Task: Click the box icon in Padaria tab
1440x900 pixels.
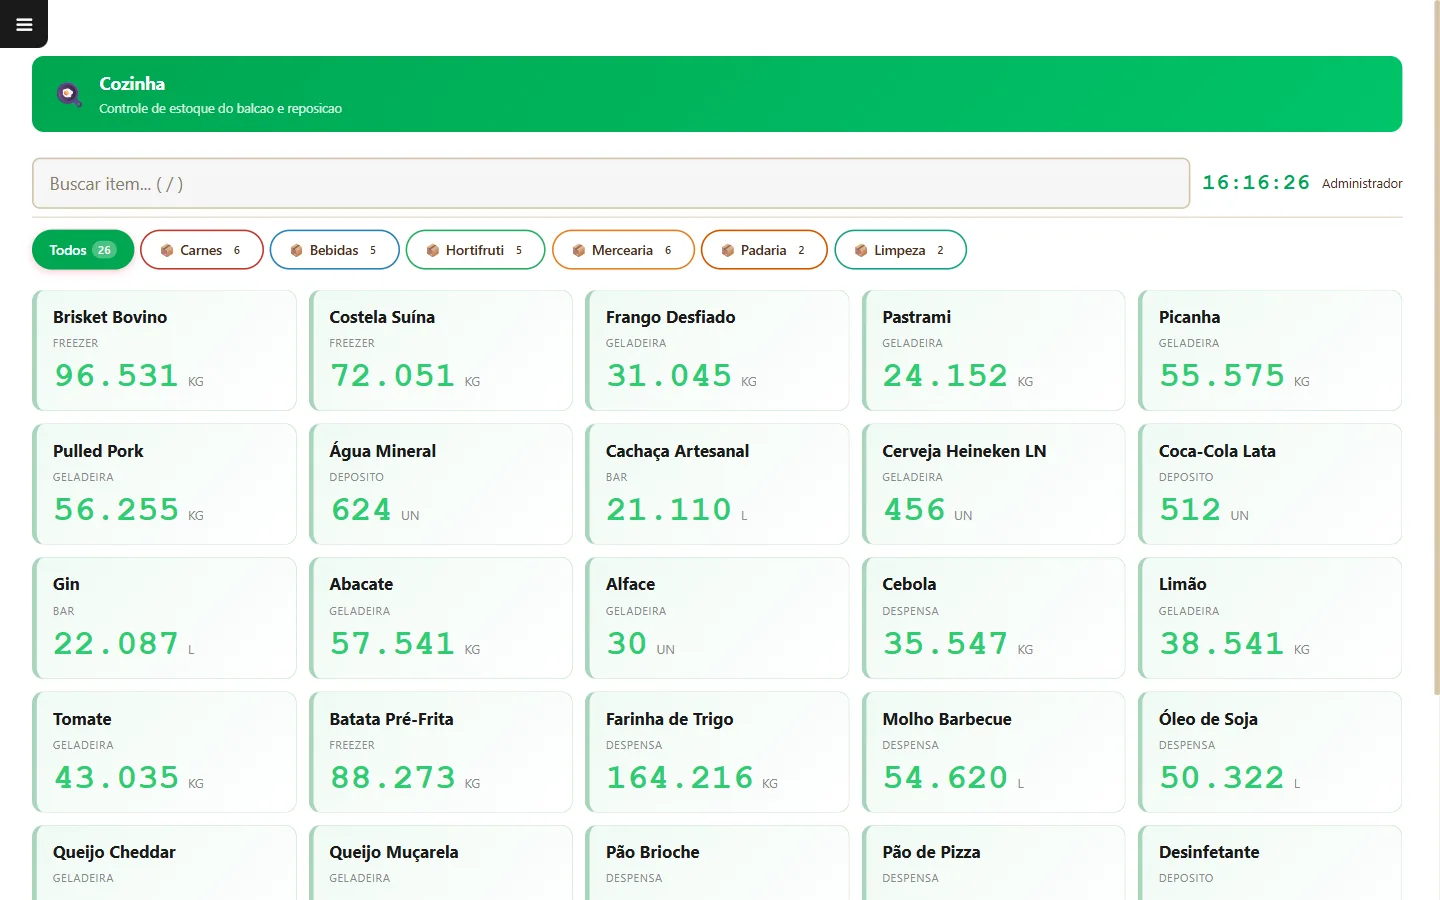Action: pos(727,250)
